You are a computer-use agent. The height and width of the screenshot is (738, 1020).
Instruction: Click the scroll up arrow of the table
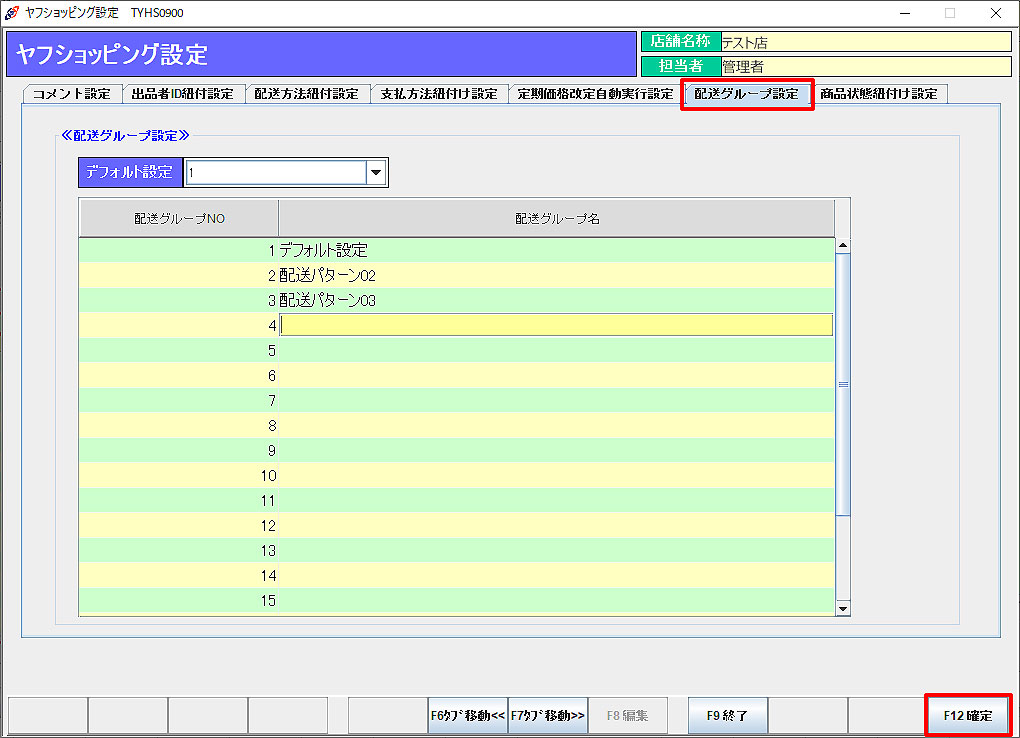click(x=842, y=245)
